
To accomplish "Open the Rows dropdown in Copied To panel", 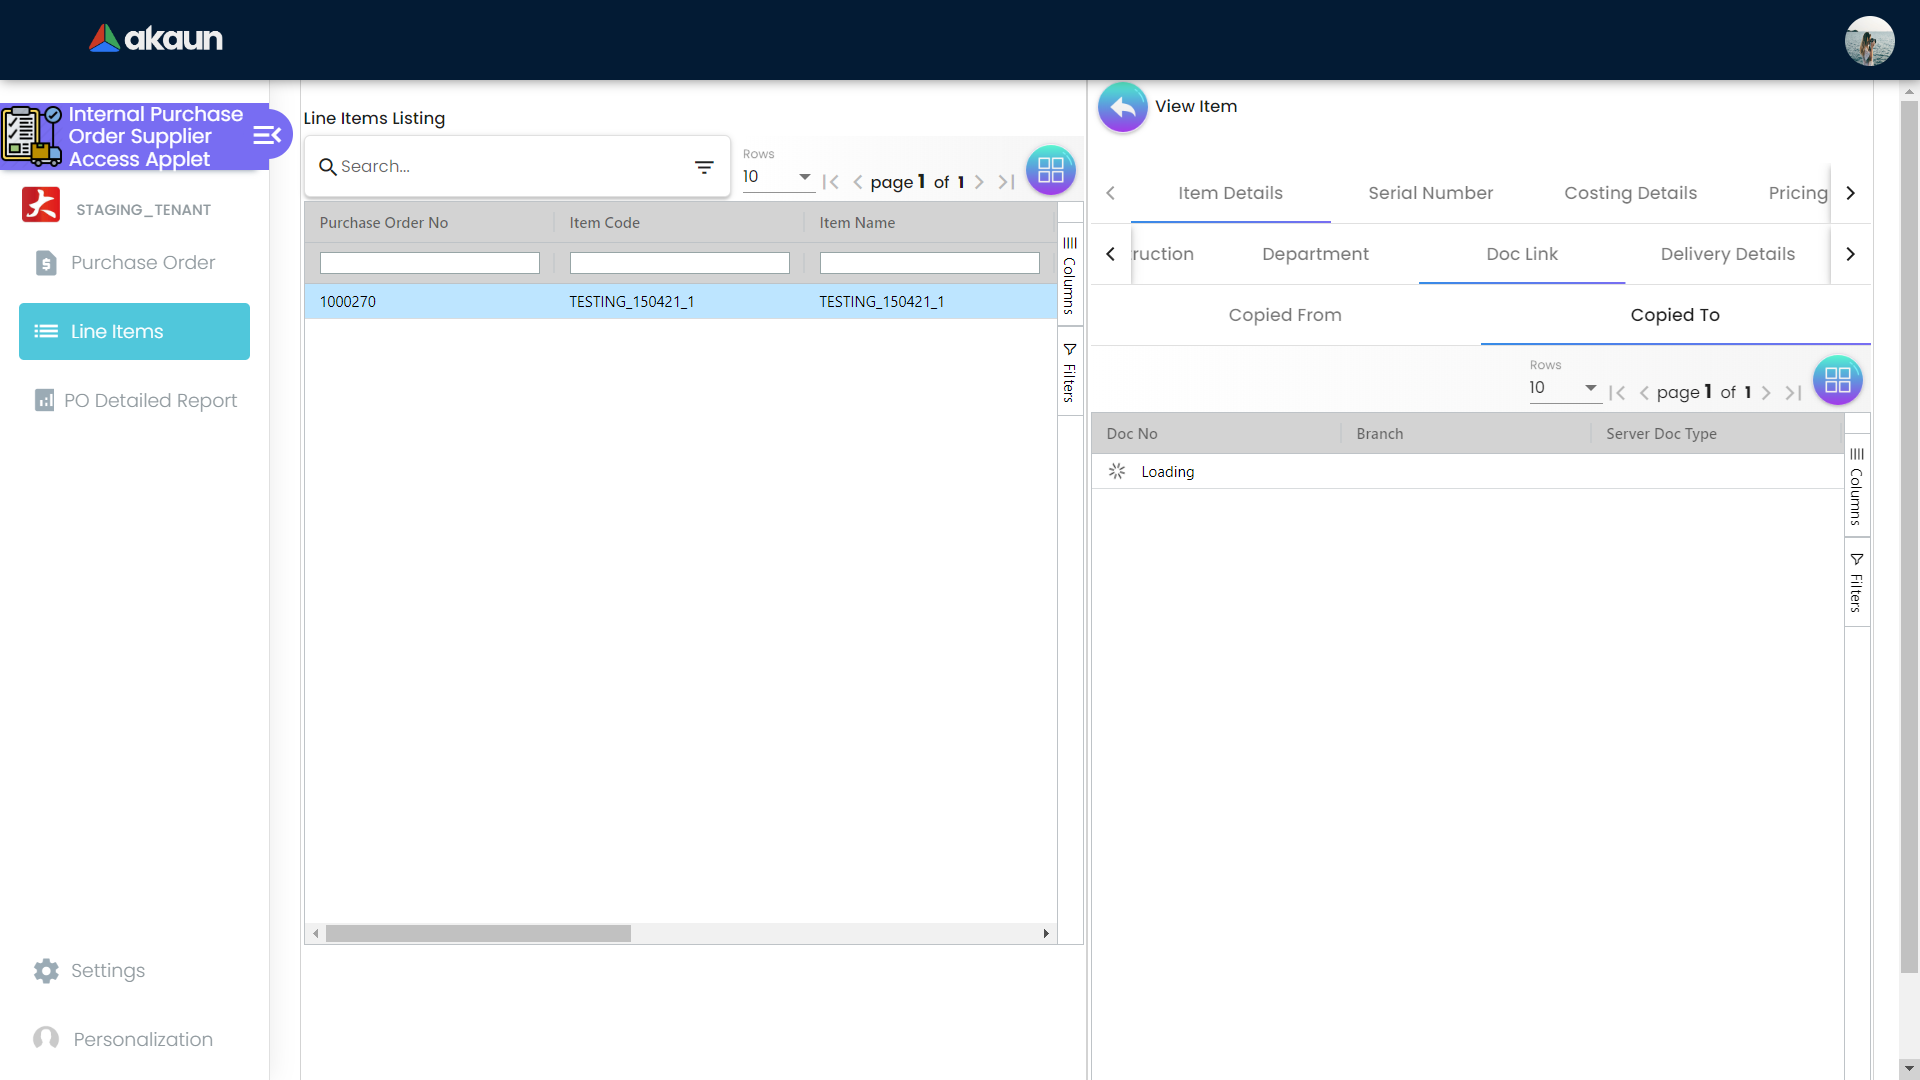I will pos(1563,388).
